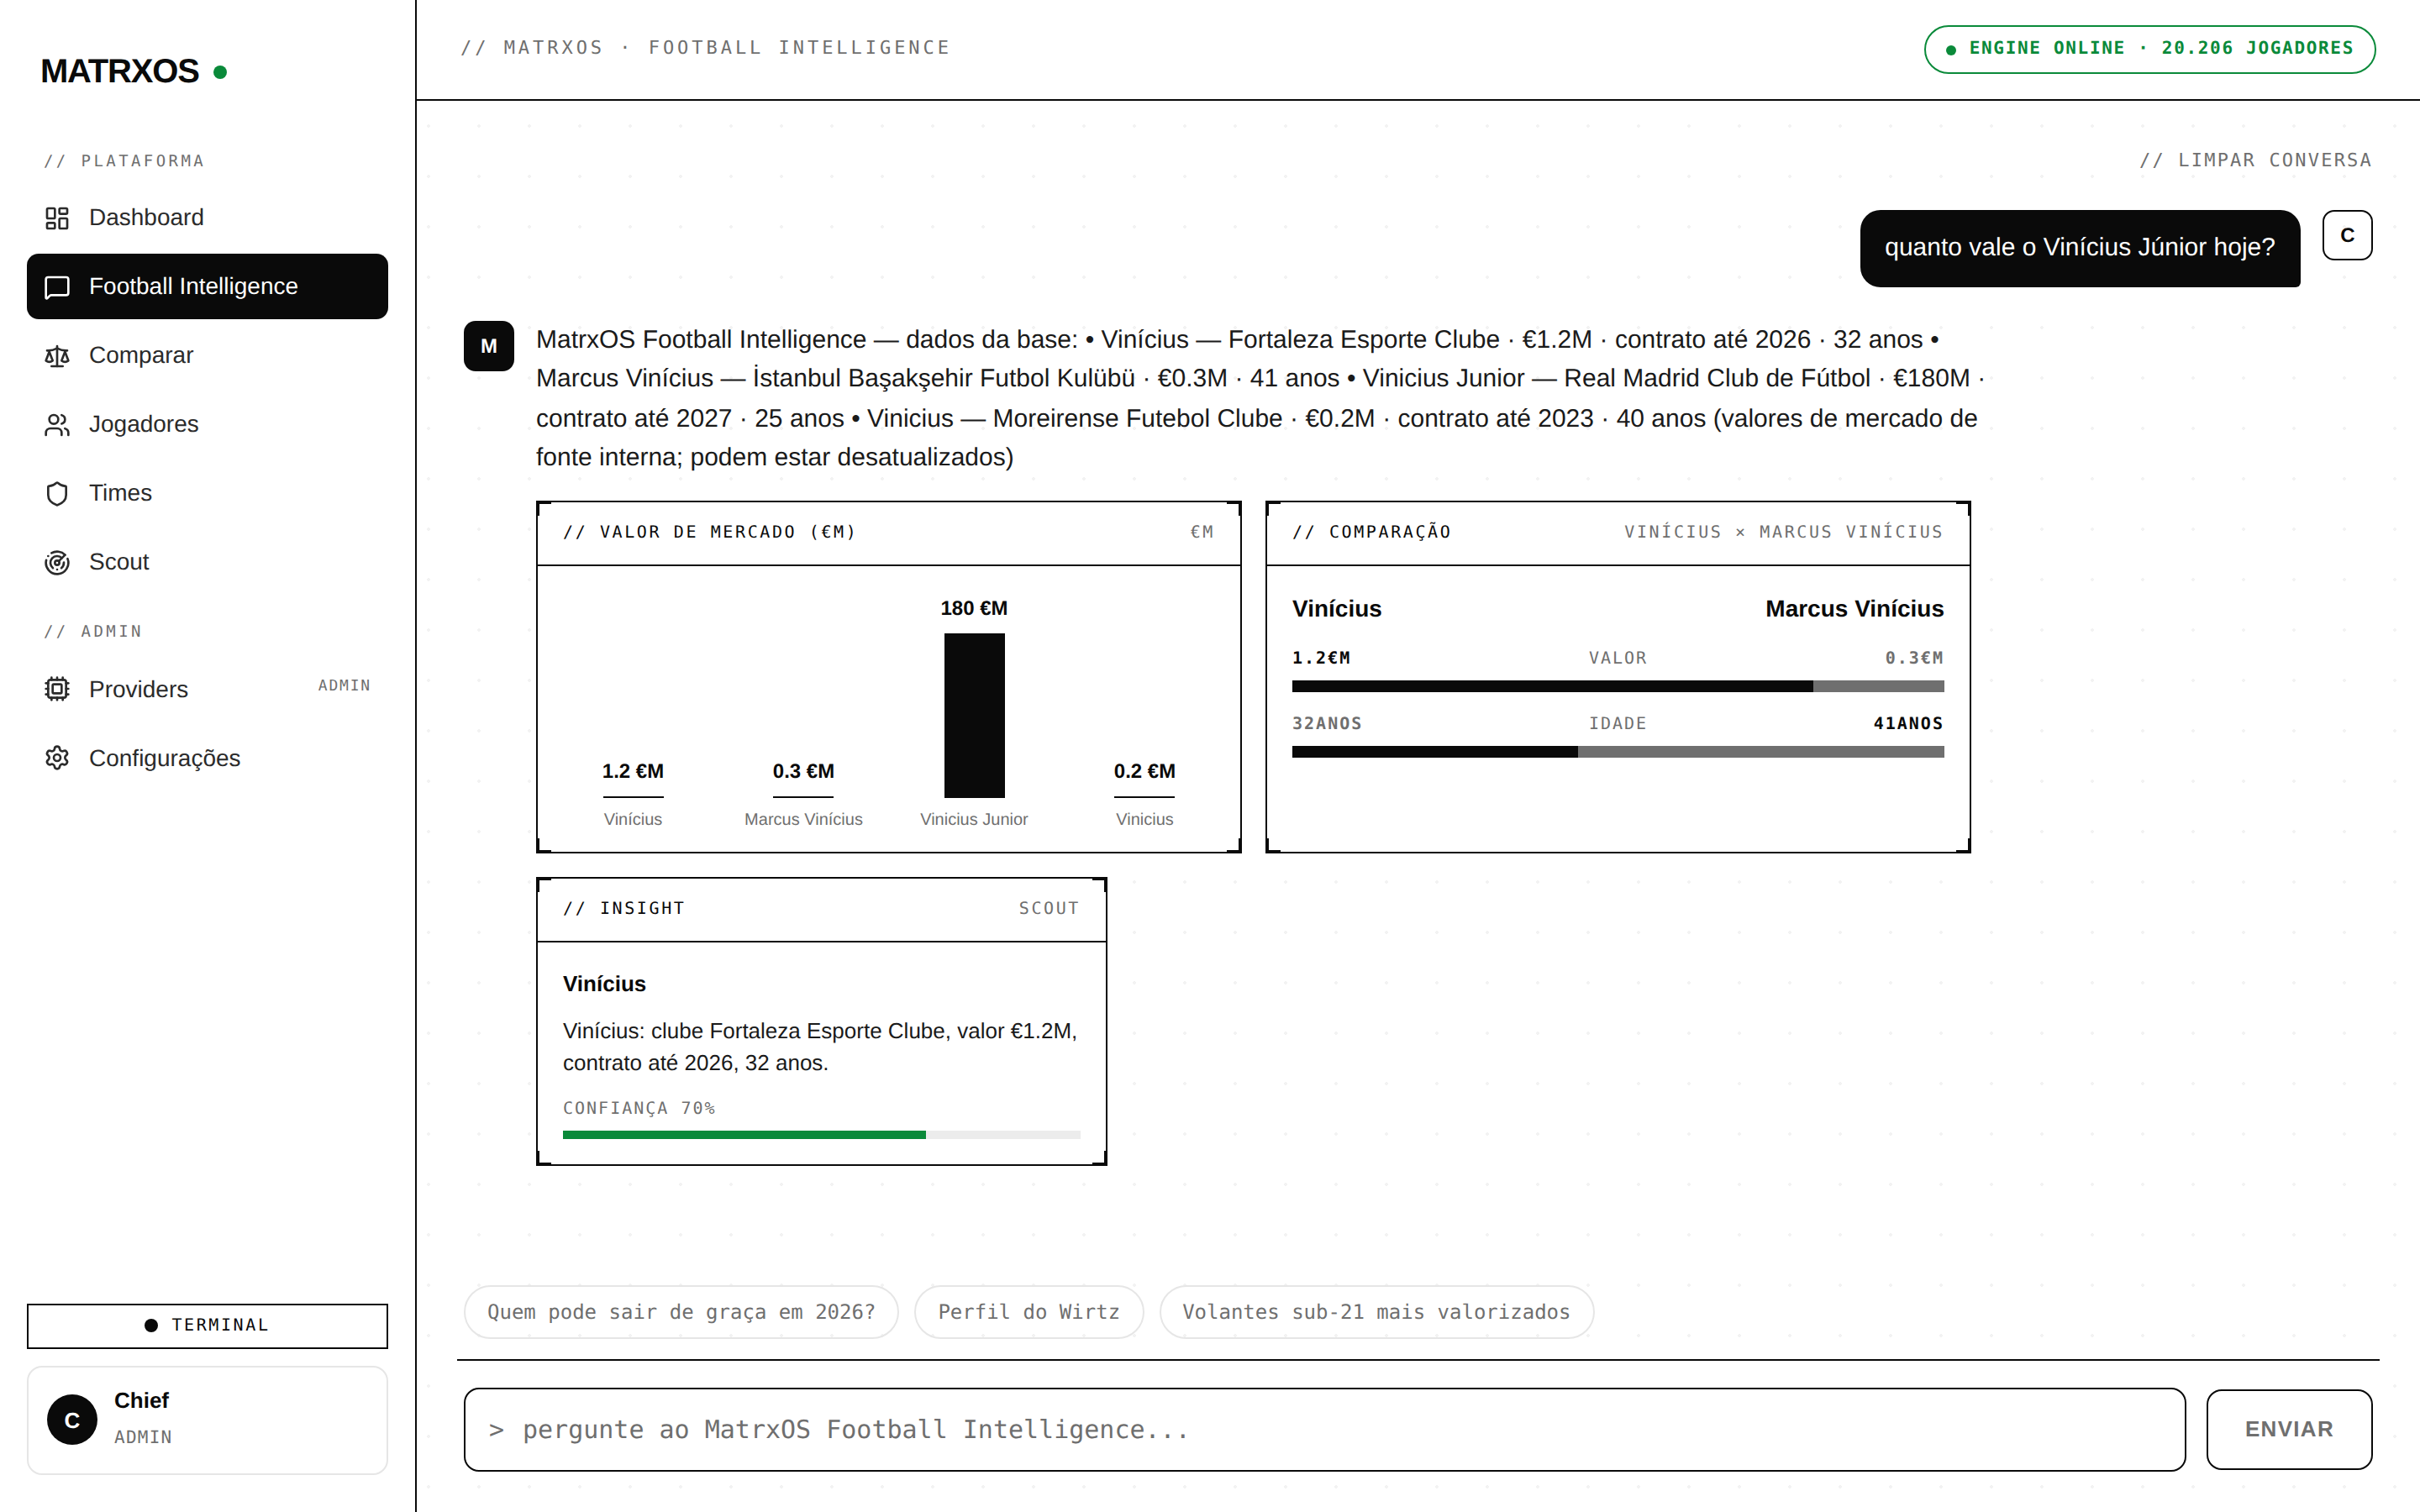Viewport: 2420px width, 1512px height.
Task: Open the Dashboard menu item
Action: 207,218
